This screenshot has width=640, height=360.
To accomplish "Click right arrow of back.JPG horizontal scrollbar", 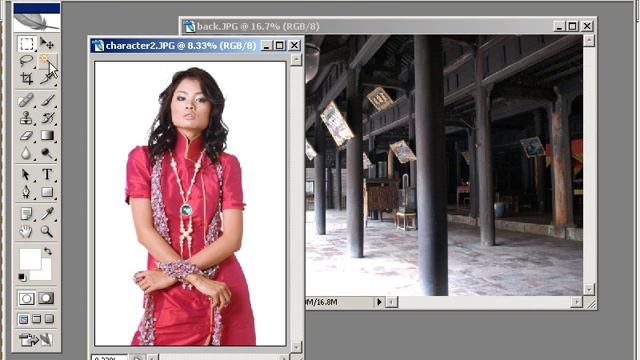I will coord(576,302).
